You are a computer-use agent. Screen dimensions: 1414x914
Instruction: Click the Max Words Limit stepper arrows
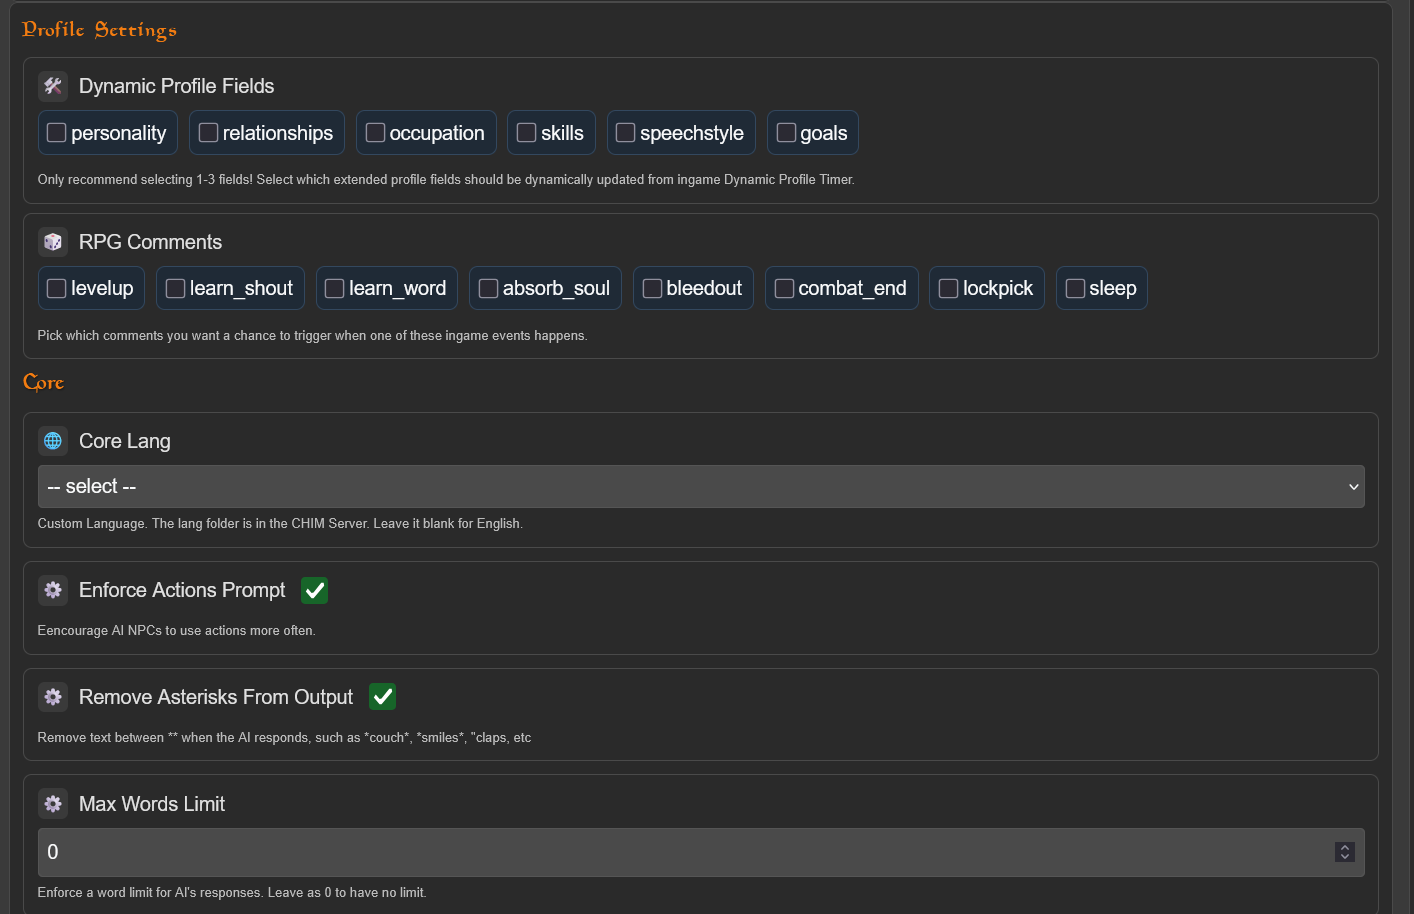tap(1344, 852)
